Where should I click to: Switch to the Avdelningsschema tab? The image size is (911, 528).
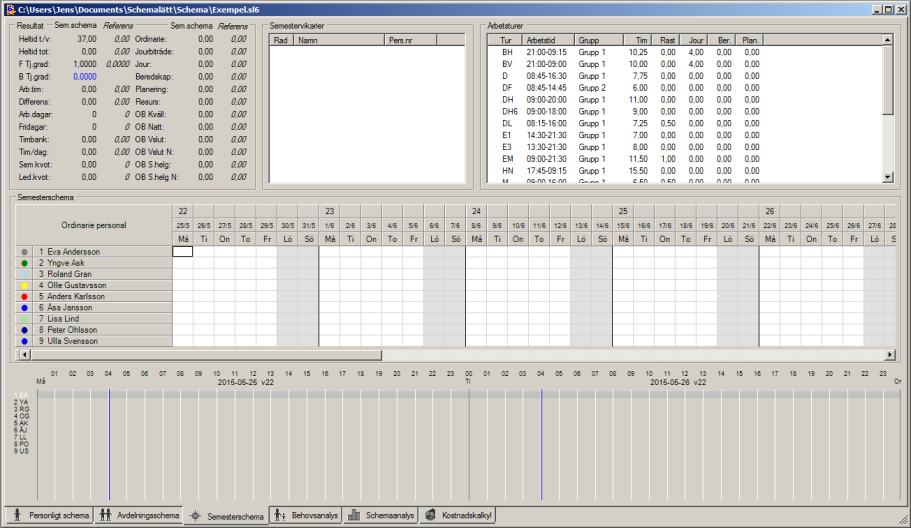138,515
